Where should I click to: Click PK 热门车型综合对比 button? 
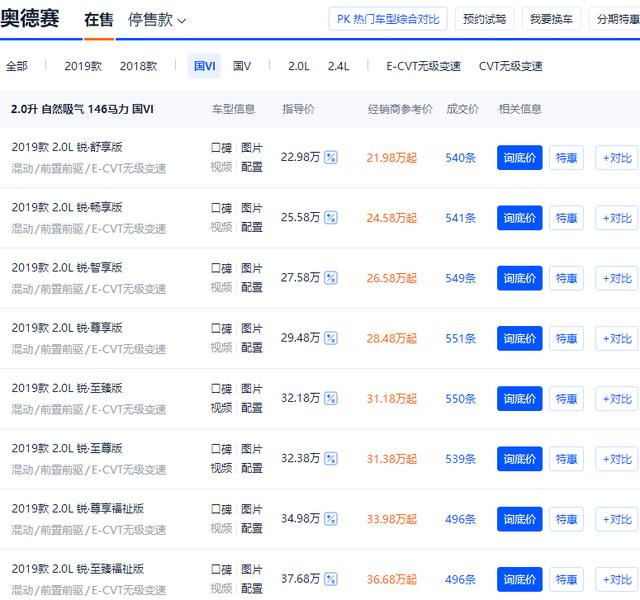(x=388, y=19)
